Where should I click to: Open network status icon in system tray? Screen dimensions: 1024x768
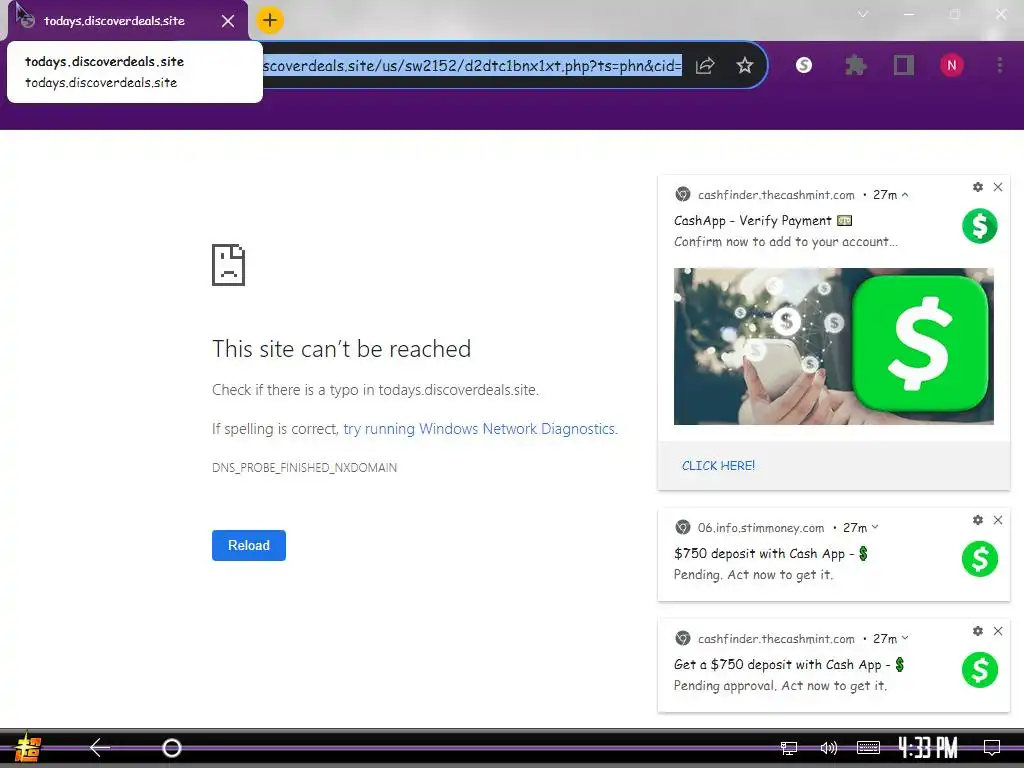789,748
